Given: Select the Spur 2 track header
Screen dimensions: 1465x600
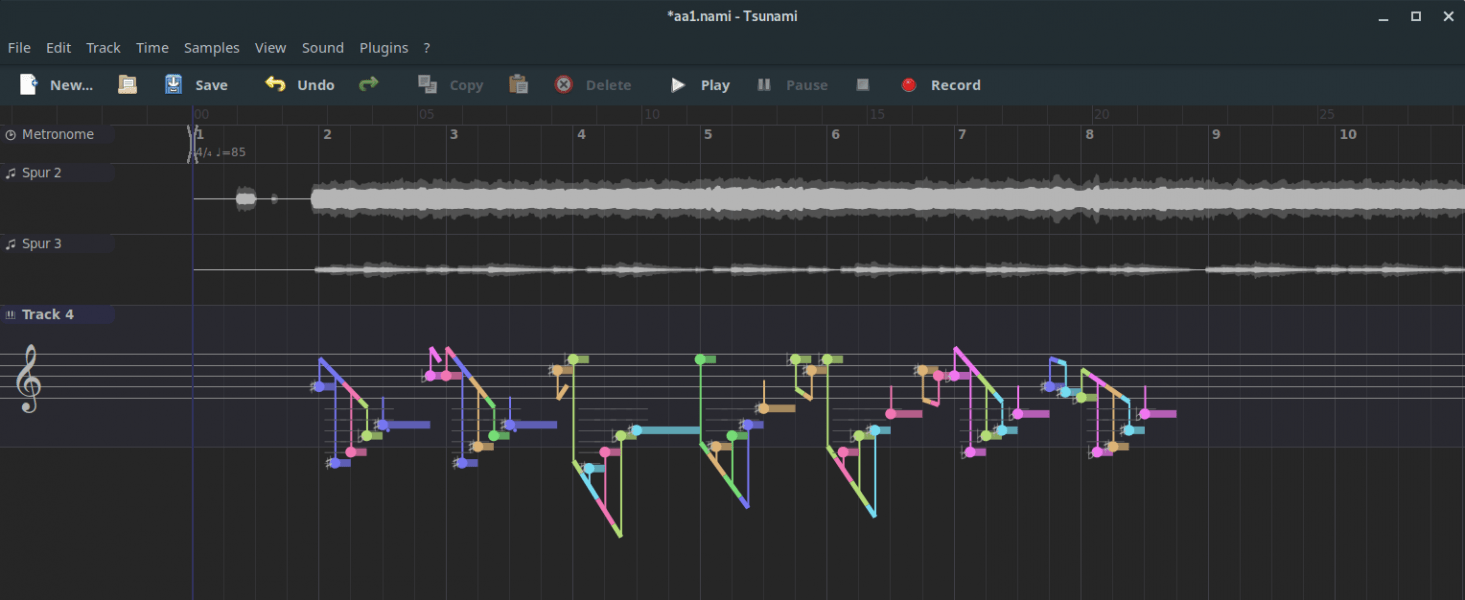Looking at the screenshot, I should click(x=57, y=173).
